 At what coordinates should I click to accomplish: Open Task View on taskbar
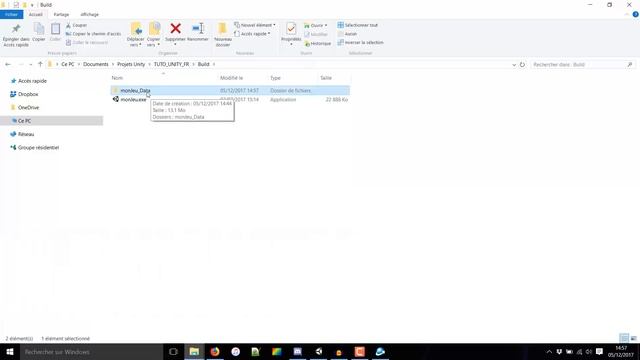pos(173,352)
